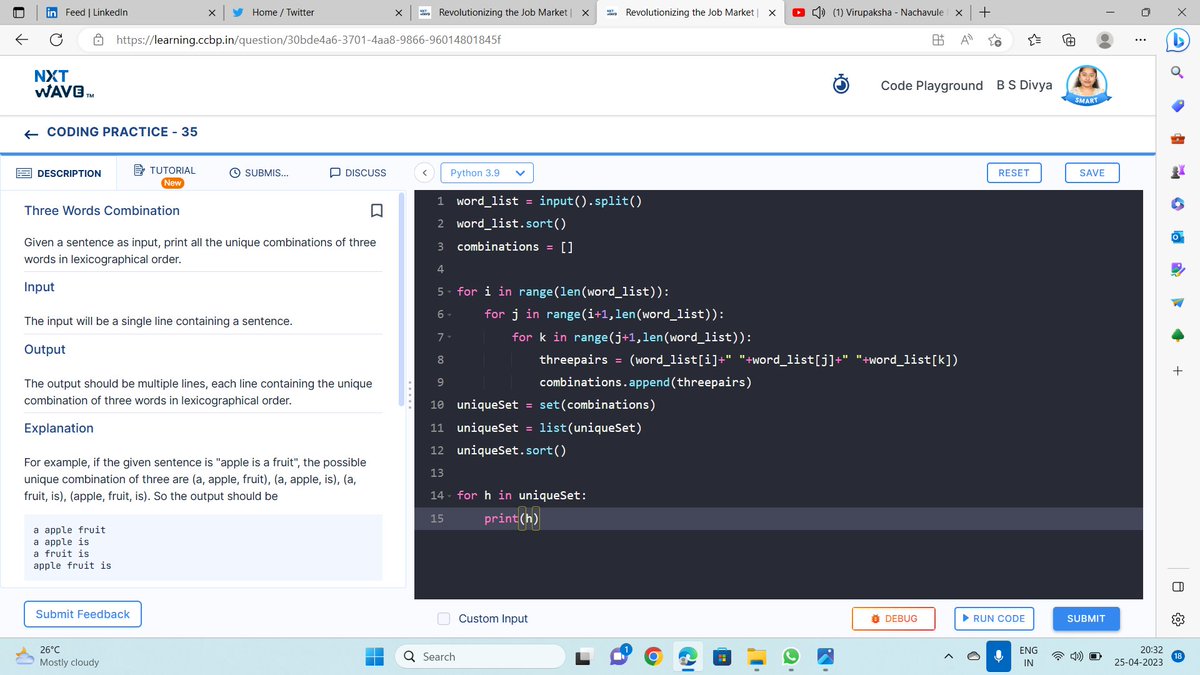1200x675 pixels.
Task: Collapse code fold at line 7
Action: coord(449,338)
